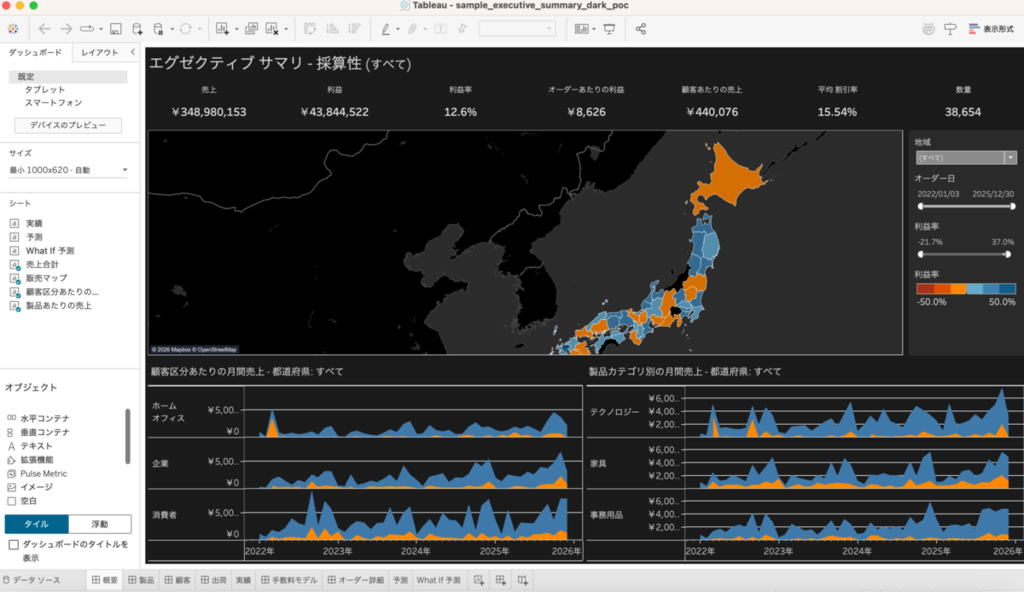Open the Show Me (表示形式) panel
The width and height of the screenshot is (1024, 592).
click(x=991, y=29)
